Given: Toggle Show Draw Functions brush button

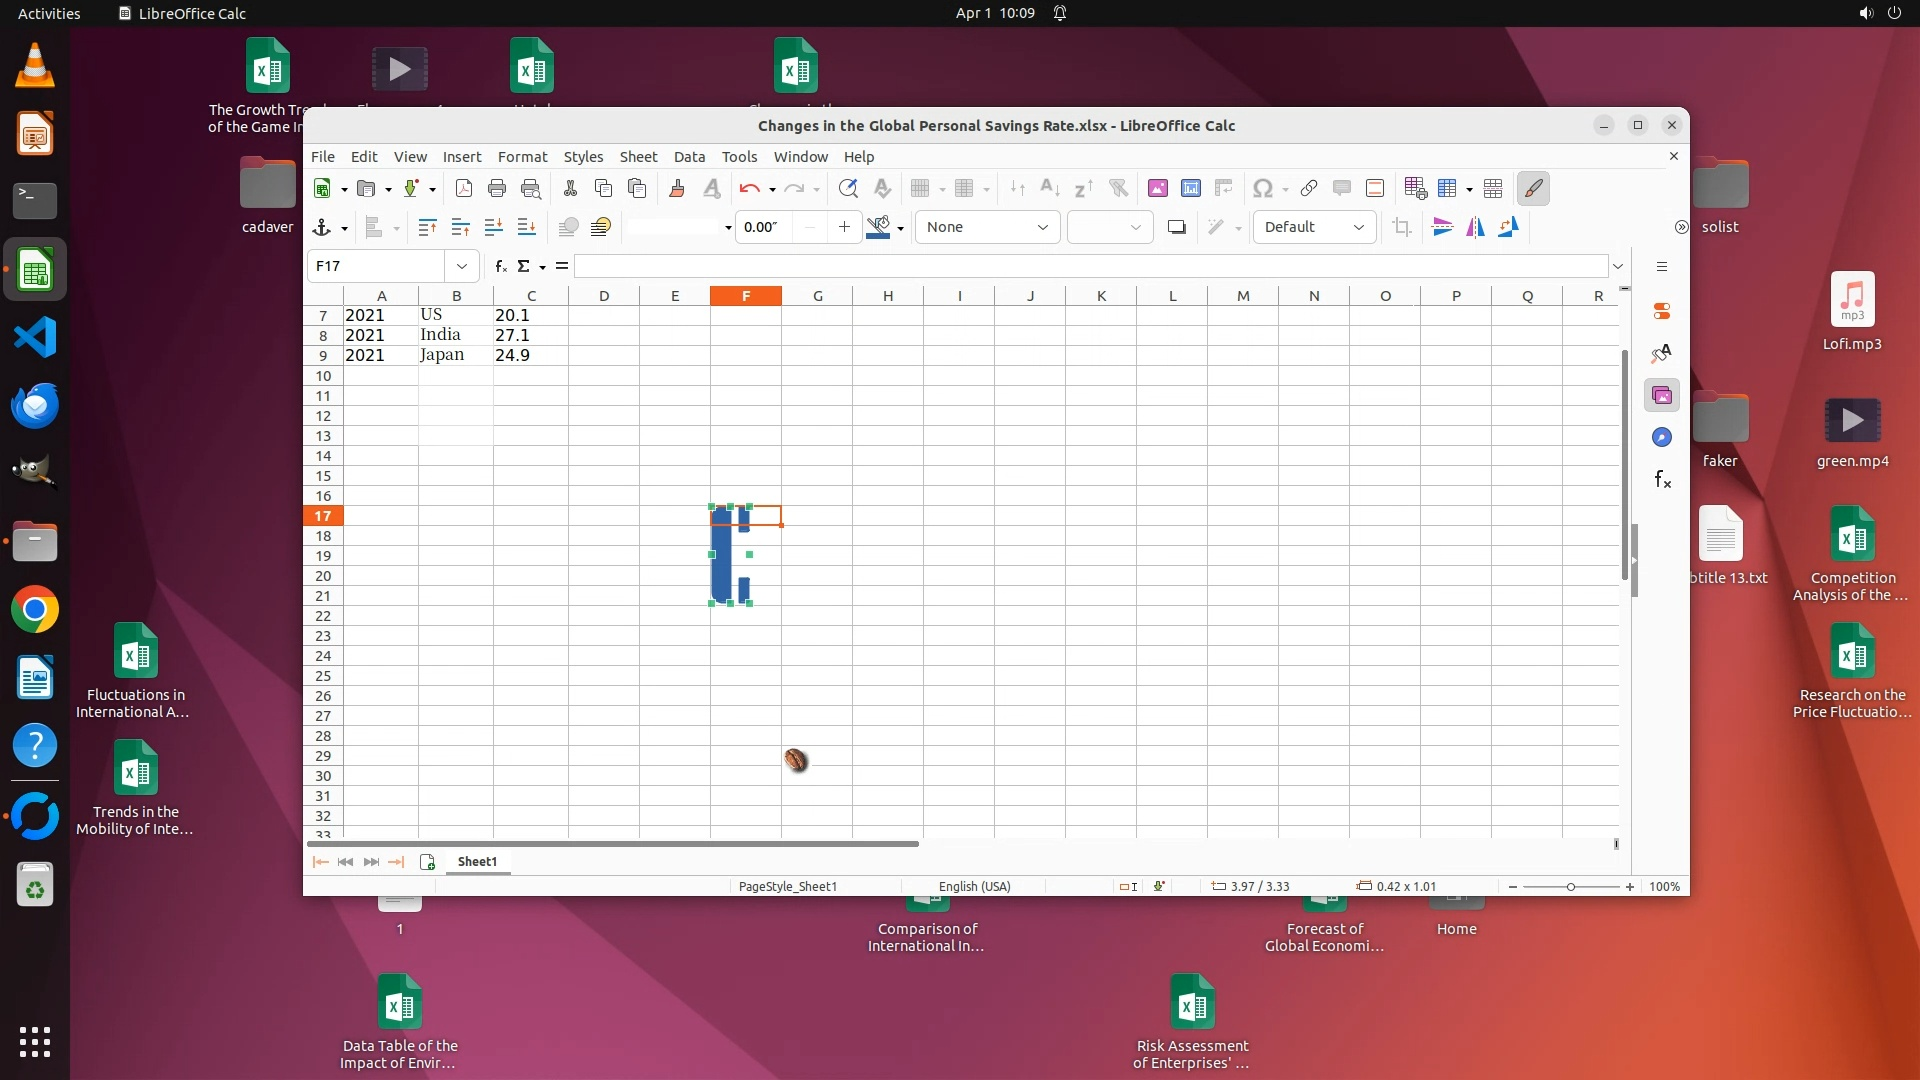Looking at the screenshot, I should [x=1532, y=189].
